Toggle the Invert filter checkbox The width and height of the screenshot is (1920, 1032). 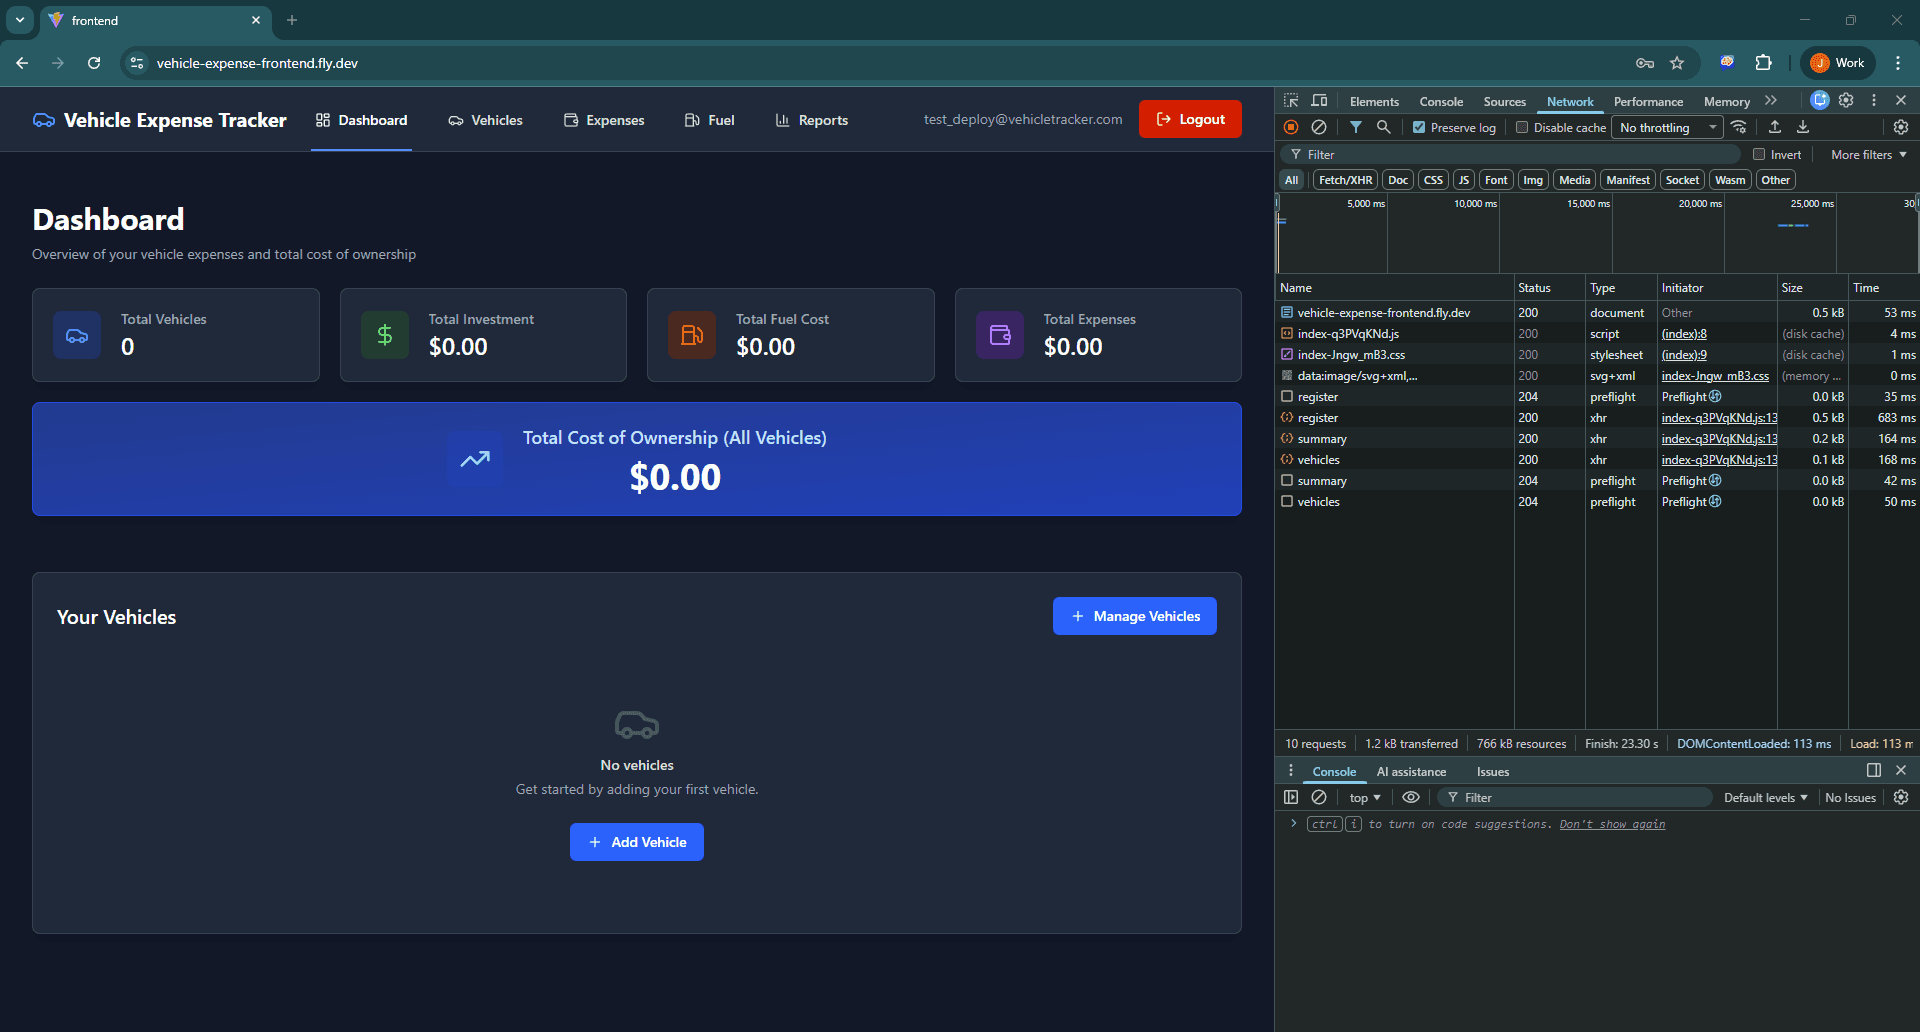pyautogui.click(x=1757, y=154)
